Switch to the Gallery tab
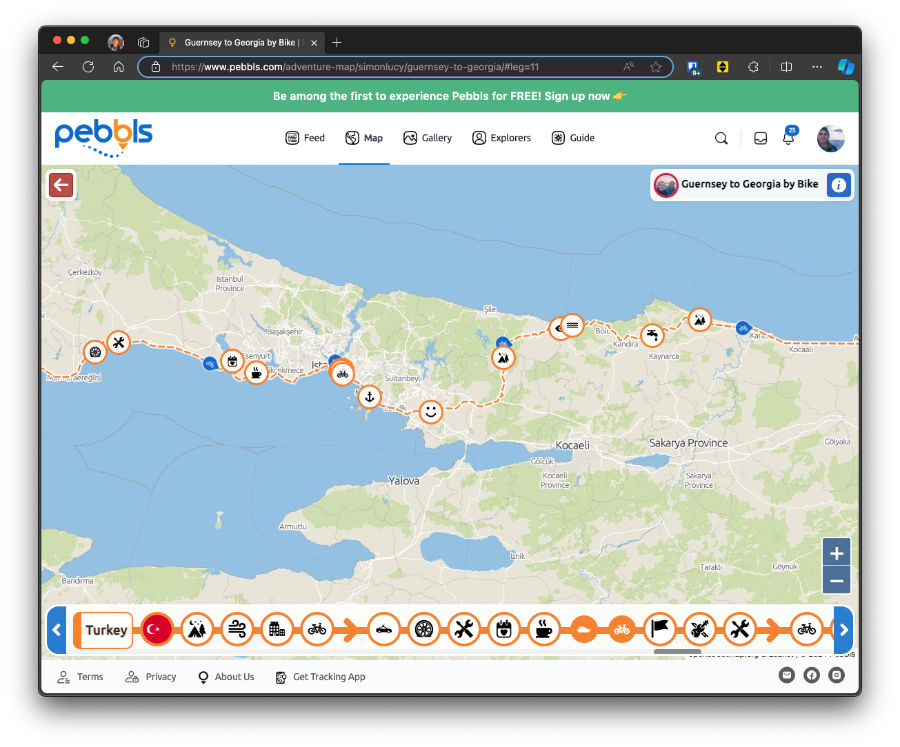Screen dimensions: 900x747 click(x=427, y=138)
